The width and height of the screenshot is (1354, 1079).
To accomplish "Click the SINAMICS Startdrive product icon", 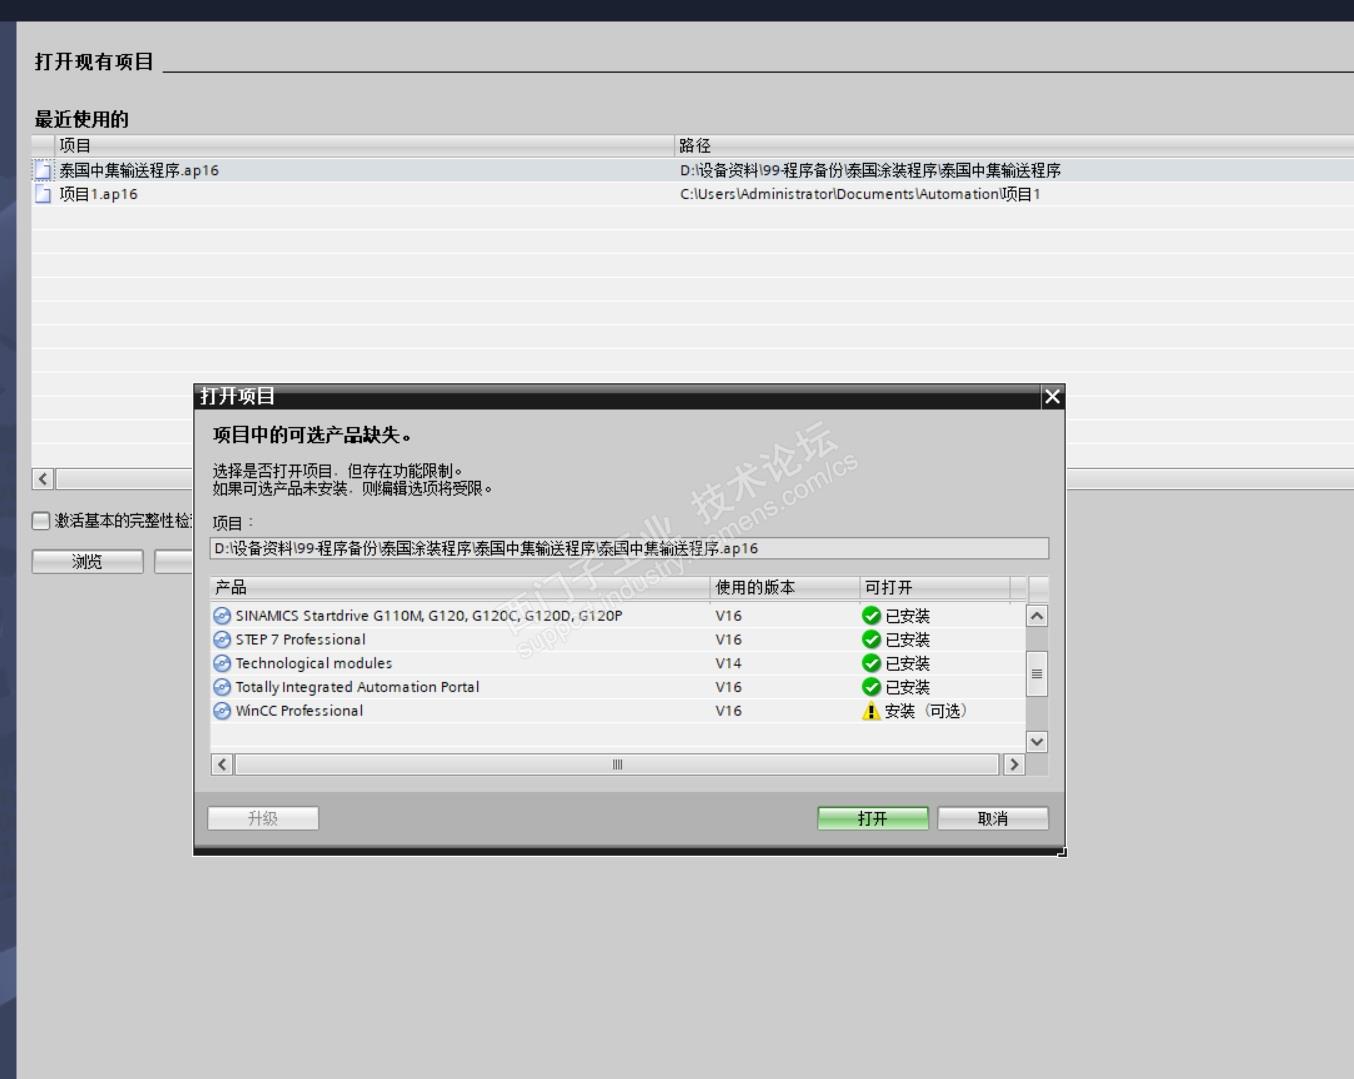I will pos(222,616).
